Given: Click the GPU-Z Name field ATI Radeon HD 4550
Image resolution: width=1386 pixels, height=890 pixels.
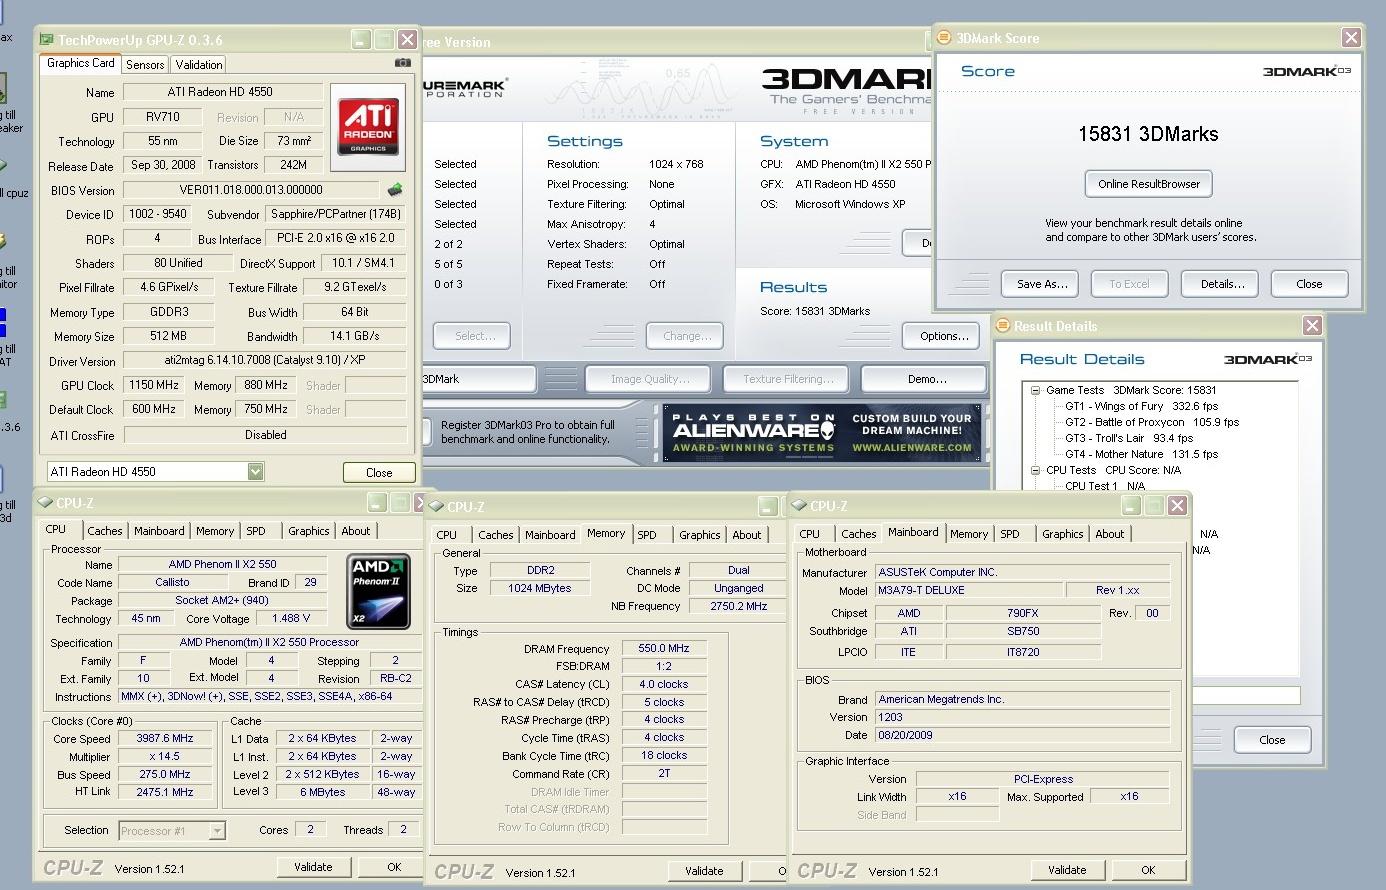Looking at the screenshot, I should click(x=222, y=92).
